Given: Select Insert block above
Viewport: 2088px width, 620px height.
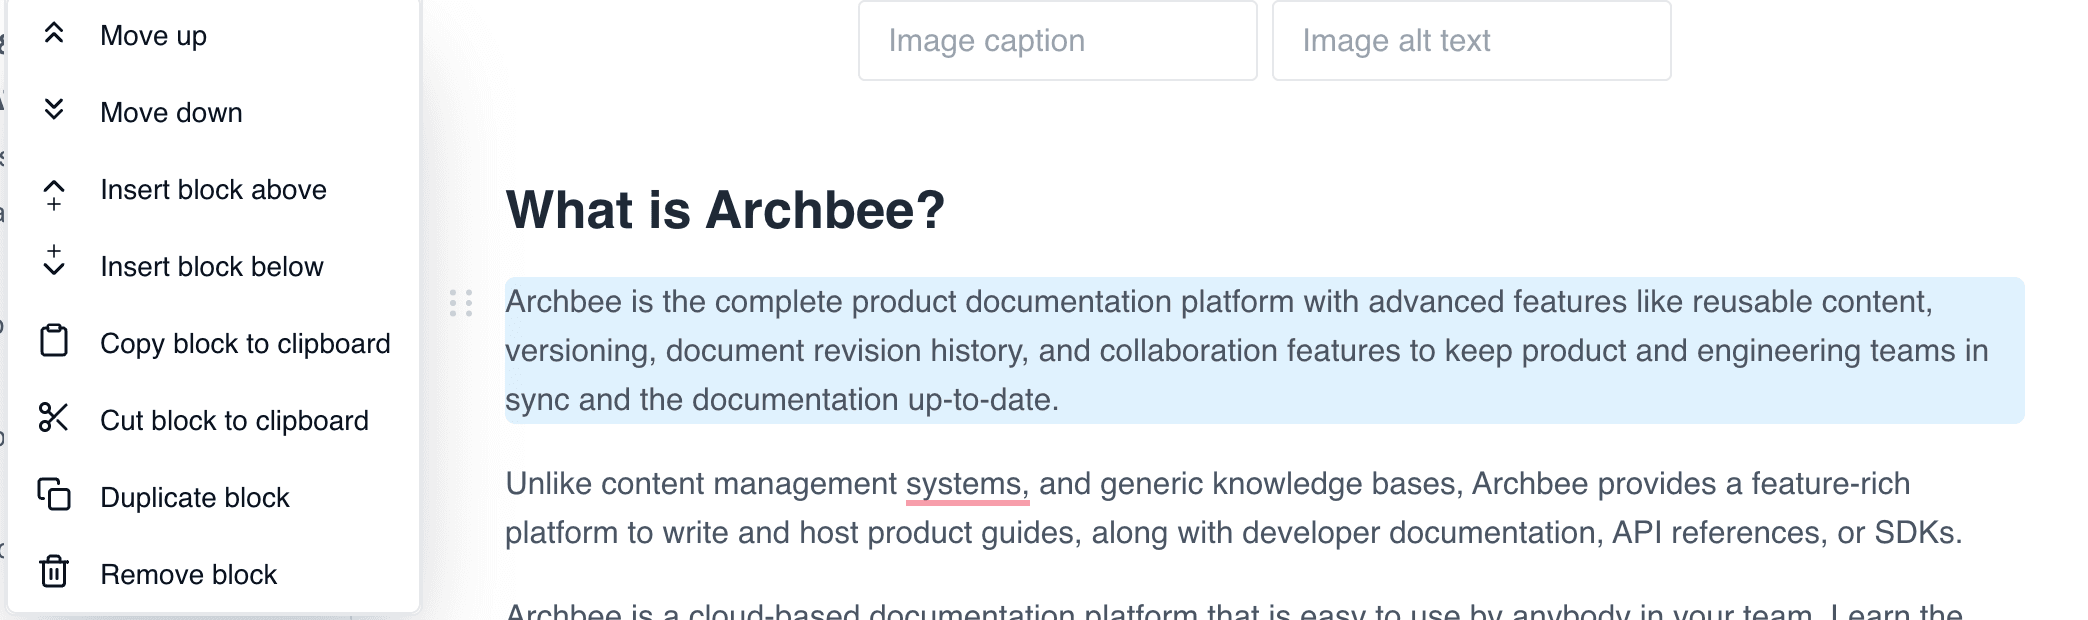Looking at the screenshot, I should [213, 190].
